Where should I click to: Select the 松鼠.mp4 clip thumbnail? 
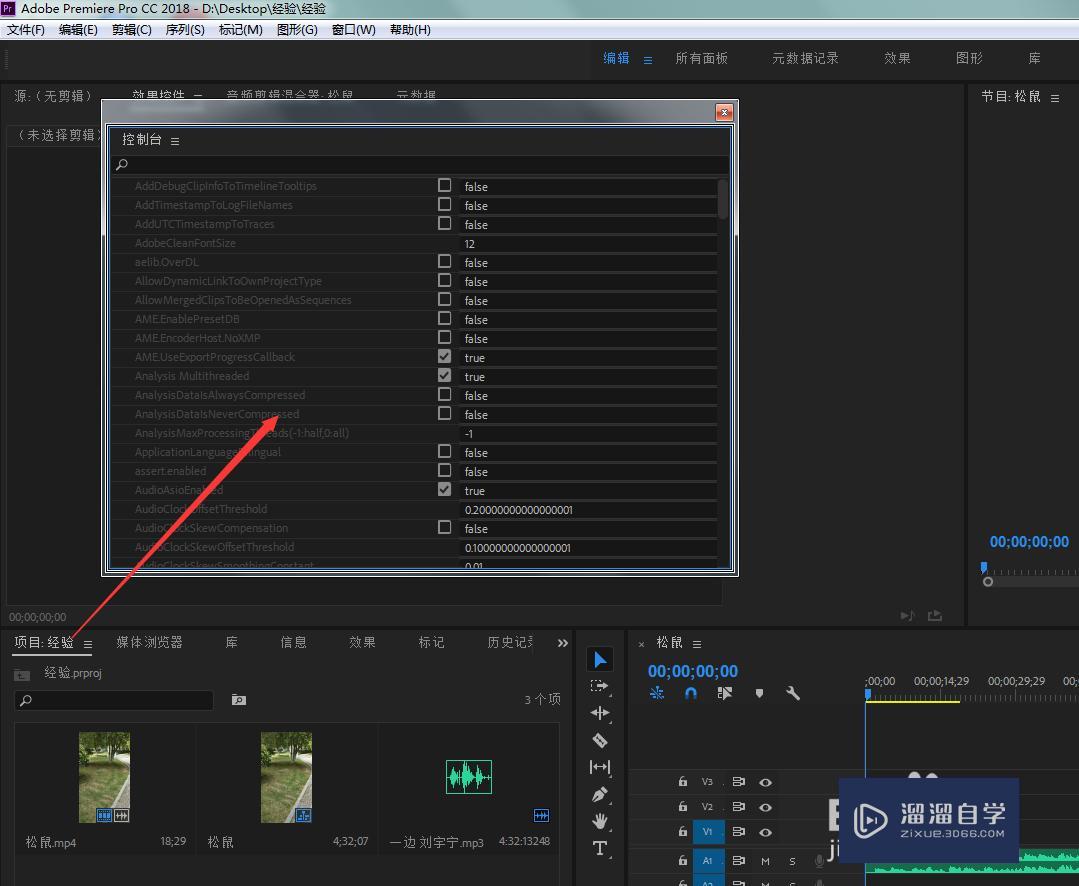pos(104,777)
